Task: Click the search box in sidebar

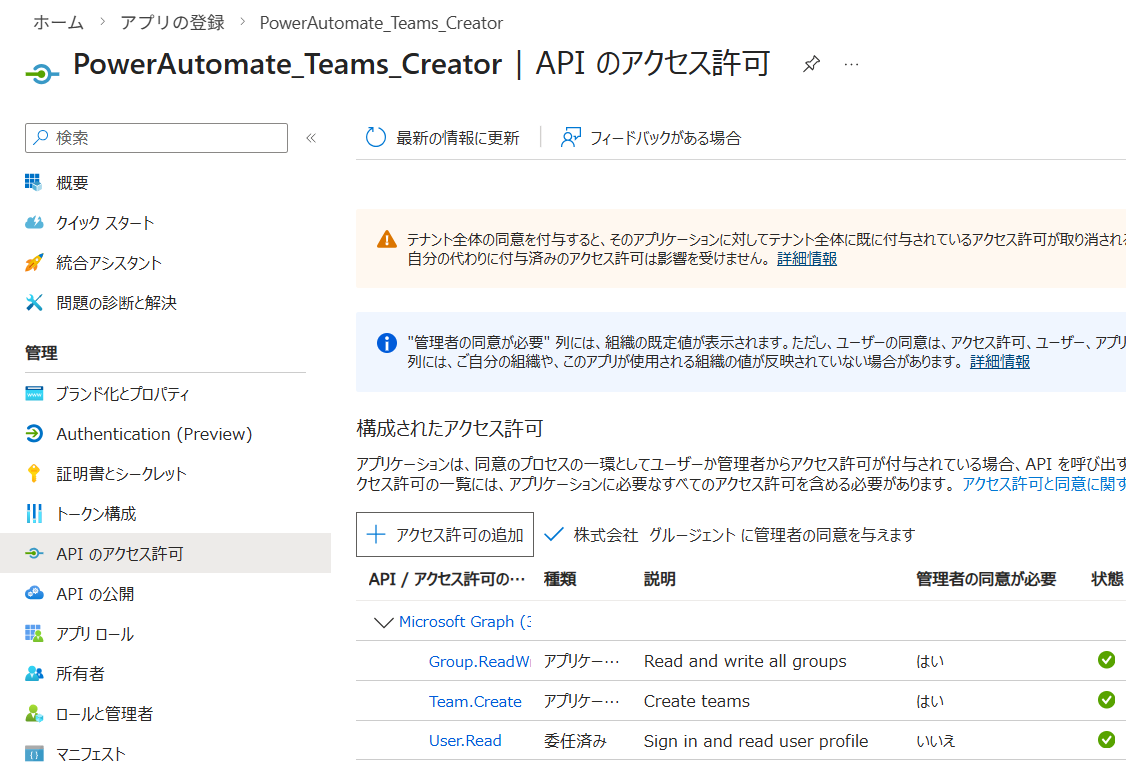Action: (x=160, y=138)
